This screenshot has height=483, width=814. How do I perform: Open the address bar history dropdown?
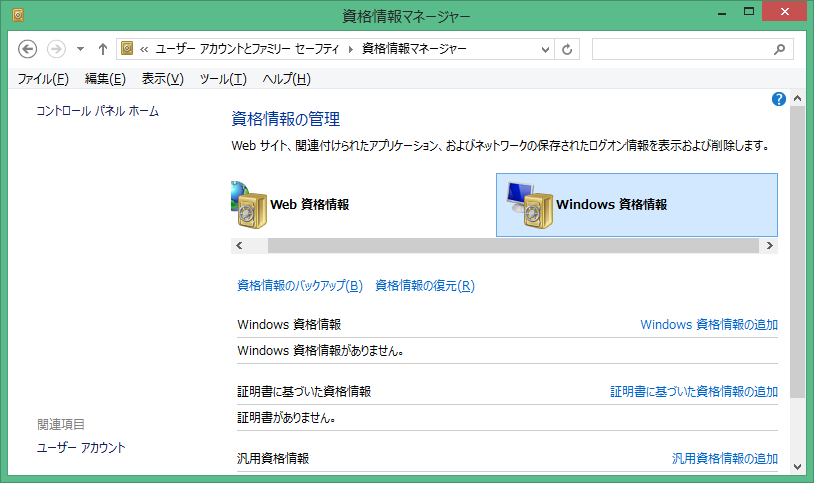[x=545, y=49]
